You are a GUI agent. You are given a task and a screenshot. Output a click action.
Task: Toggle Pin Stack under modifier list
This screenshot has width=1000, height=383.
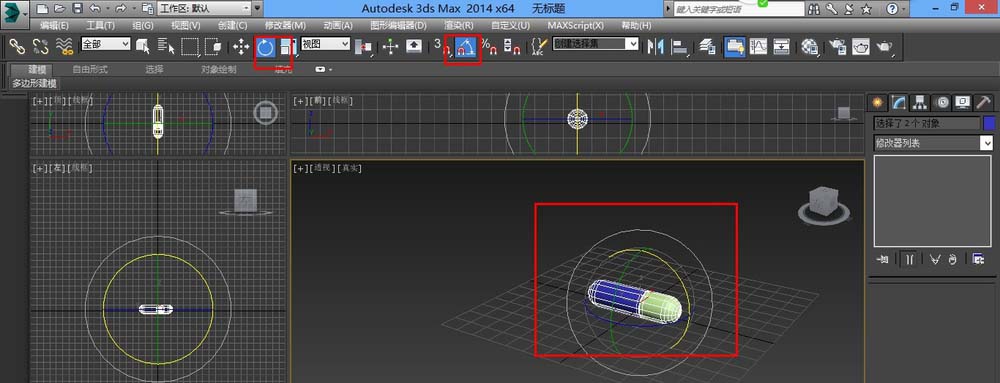(883, 259)
